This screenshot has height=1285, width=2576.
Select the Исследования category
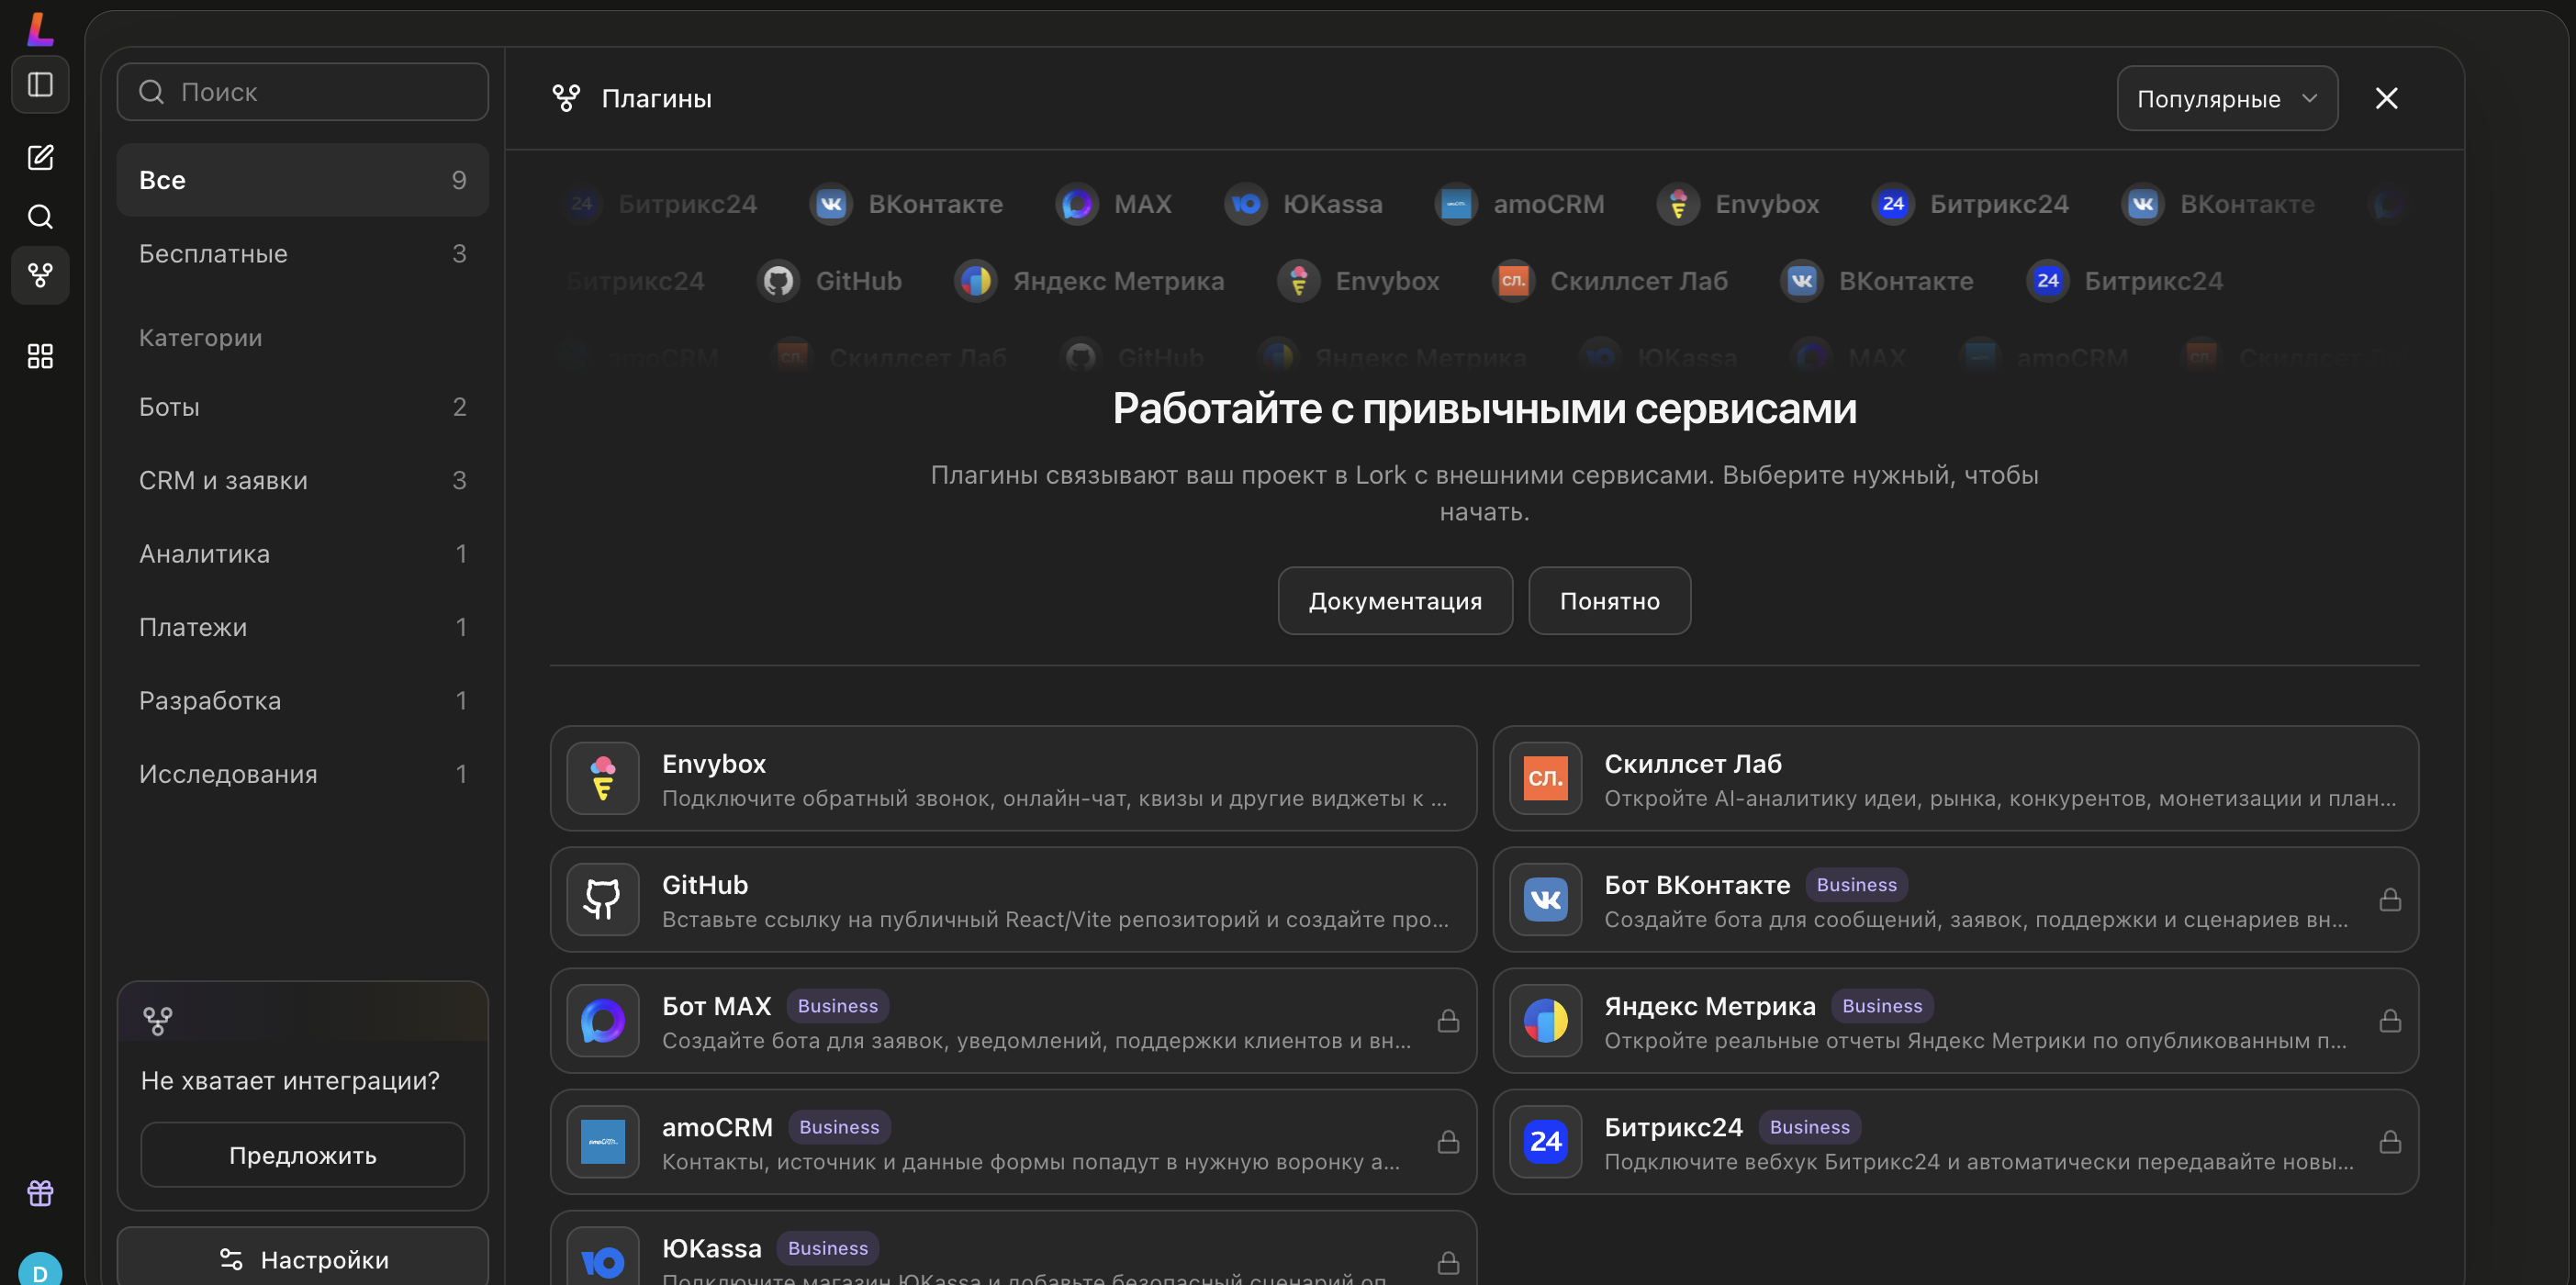[302, 774]
